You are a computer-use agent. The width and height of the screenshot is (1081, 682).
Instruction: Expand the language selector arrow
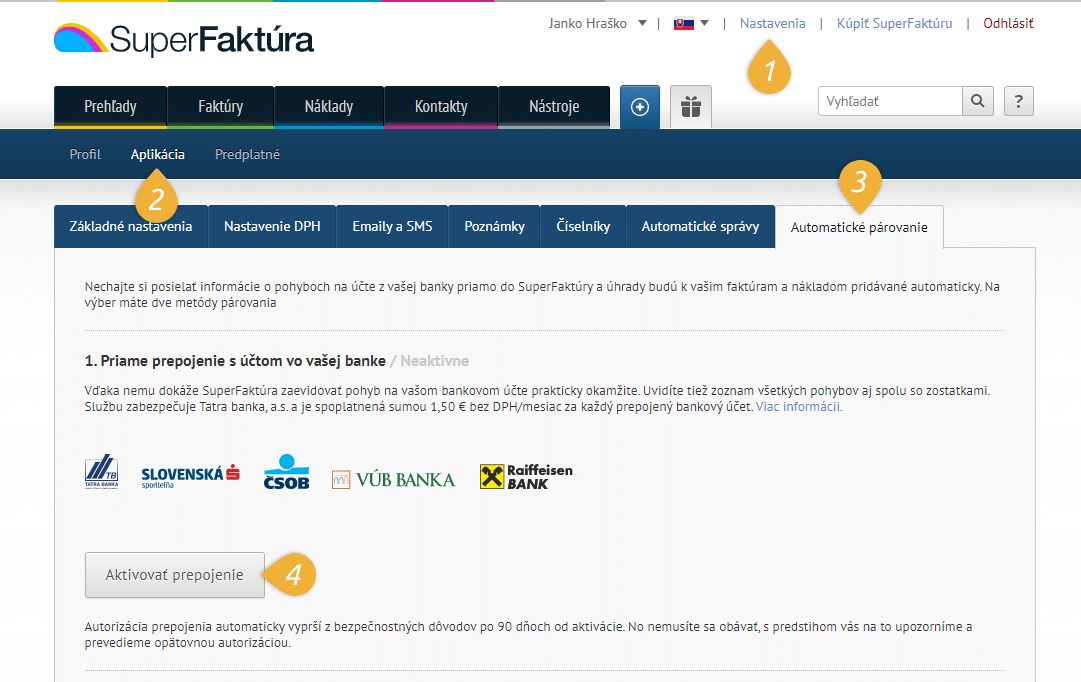click(705, 23)
